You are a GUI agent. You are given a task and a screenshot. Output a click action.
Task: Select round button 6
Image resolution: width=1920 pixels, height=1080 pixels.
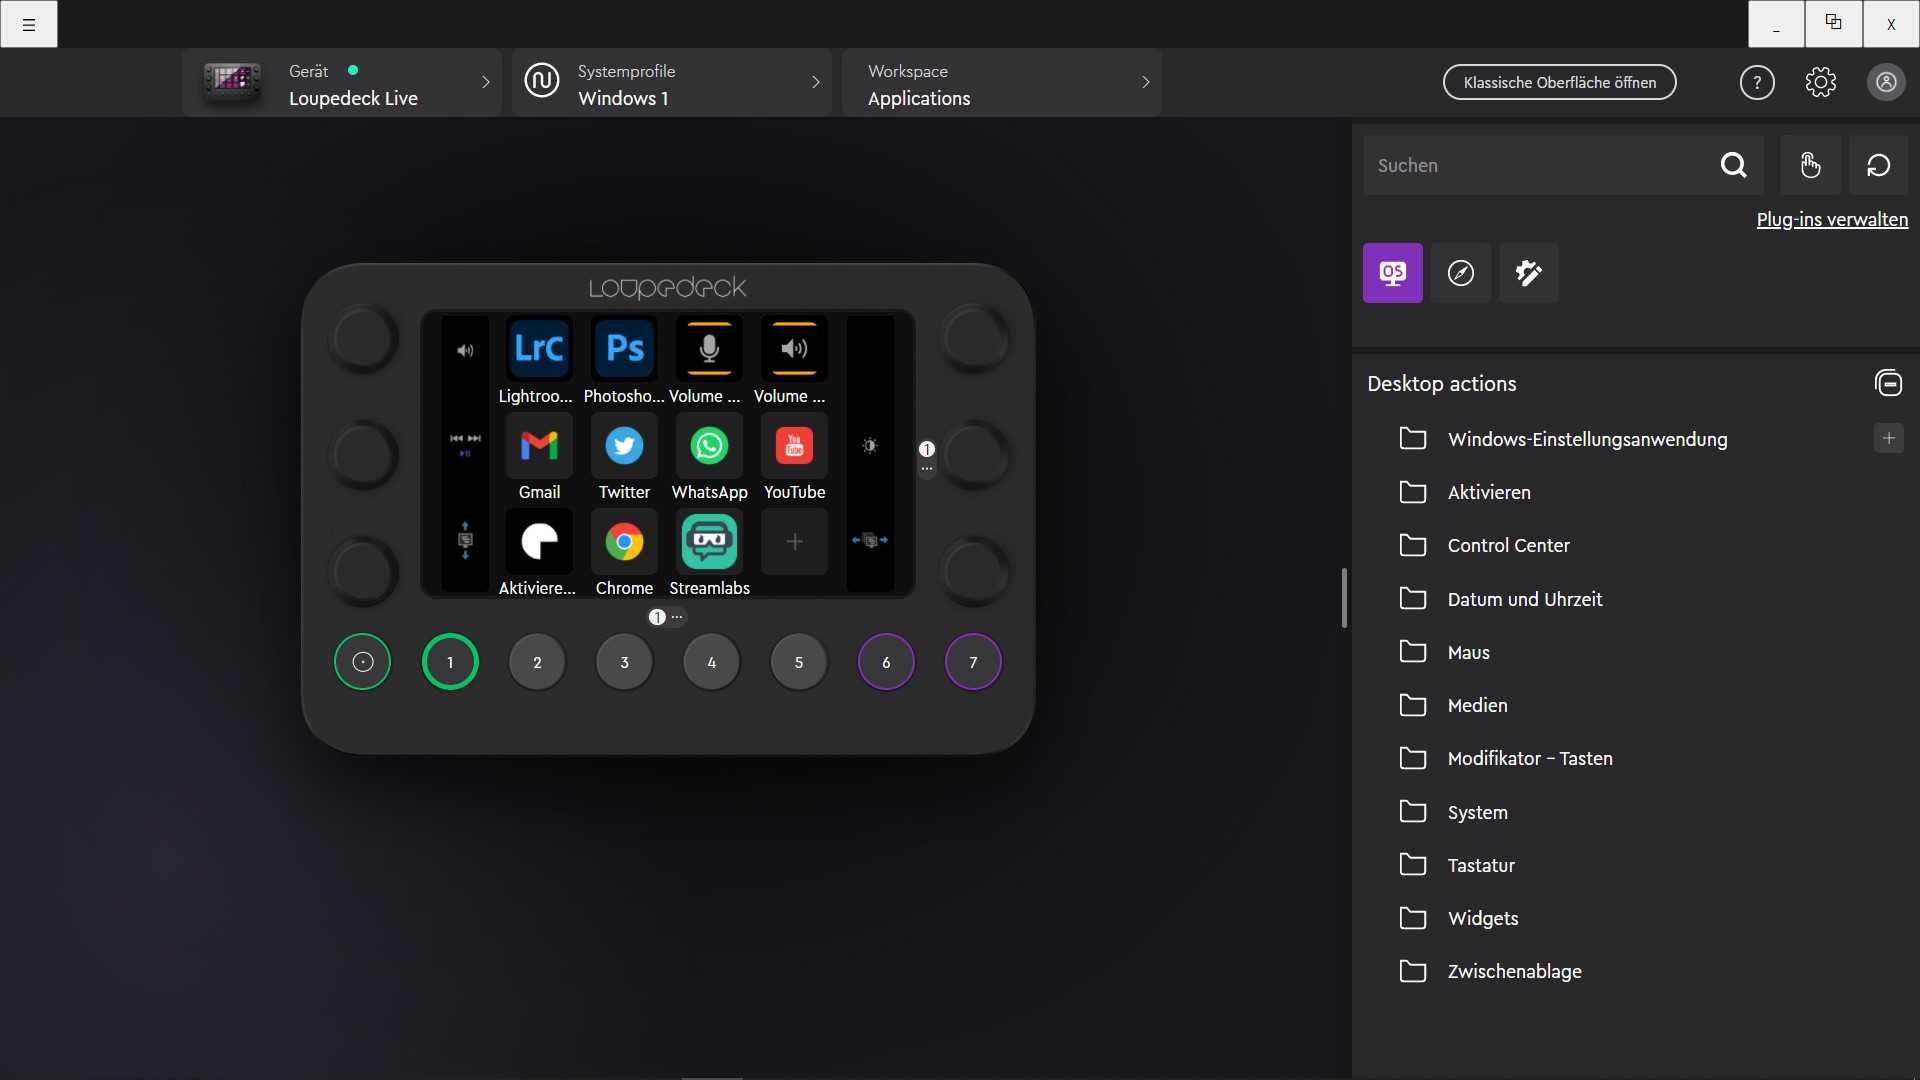click(x=886, y=662)
